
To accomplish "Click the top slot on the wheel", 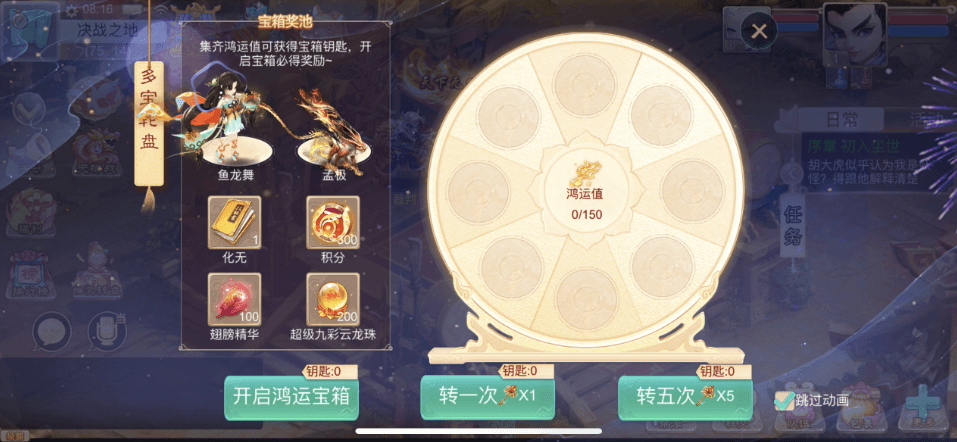I will point(586,85).
